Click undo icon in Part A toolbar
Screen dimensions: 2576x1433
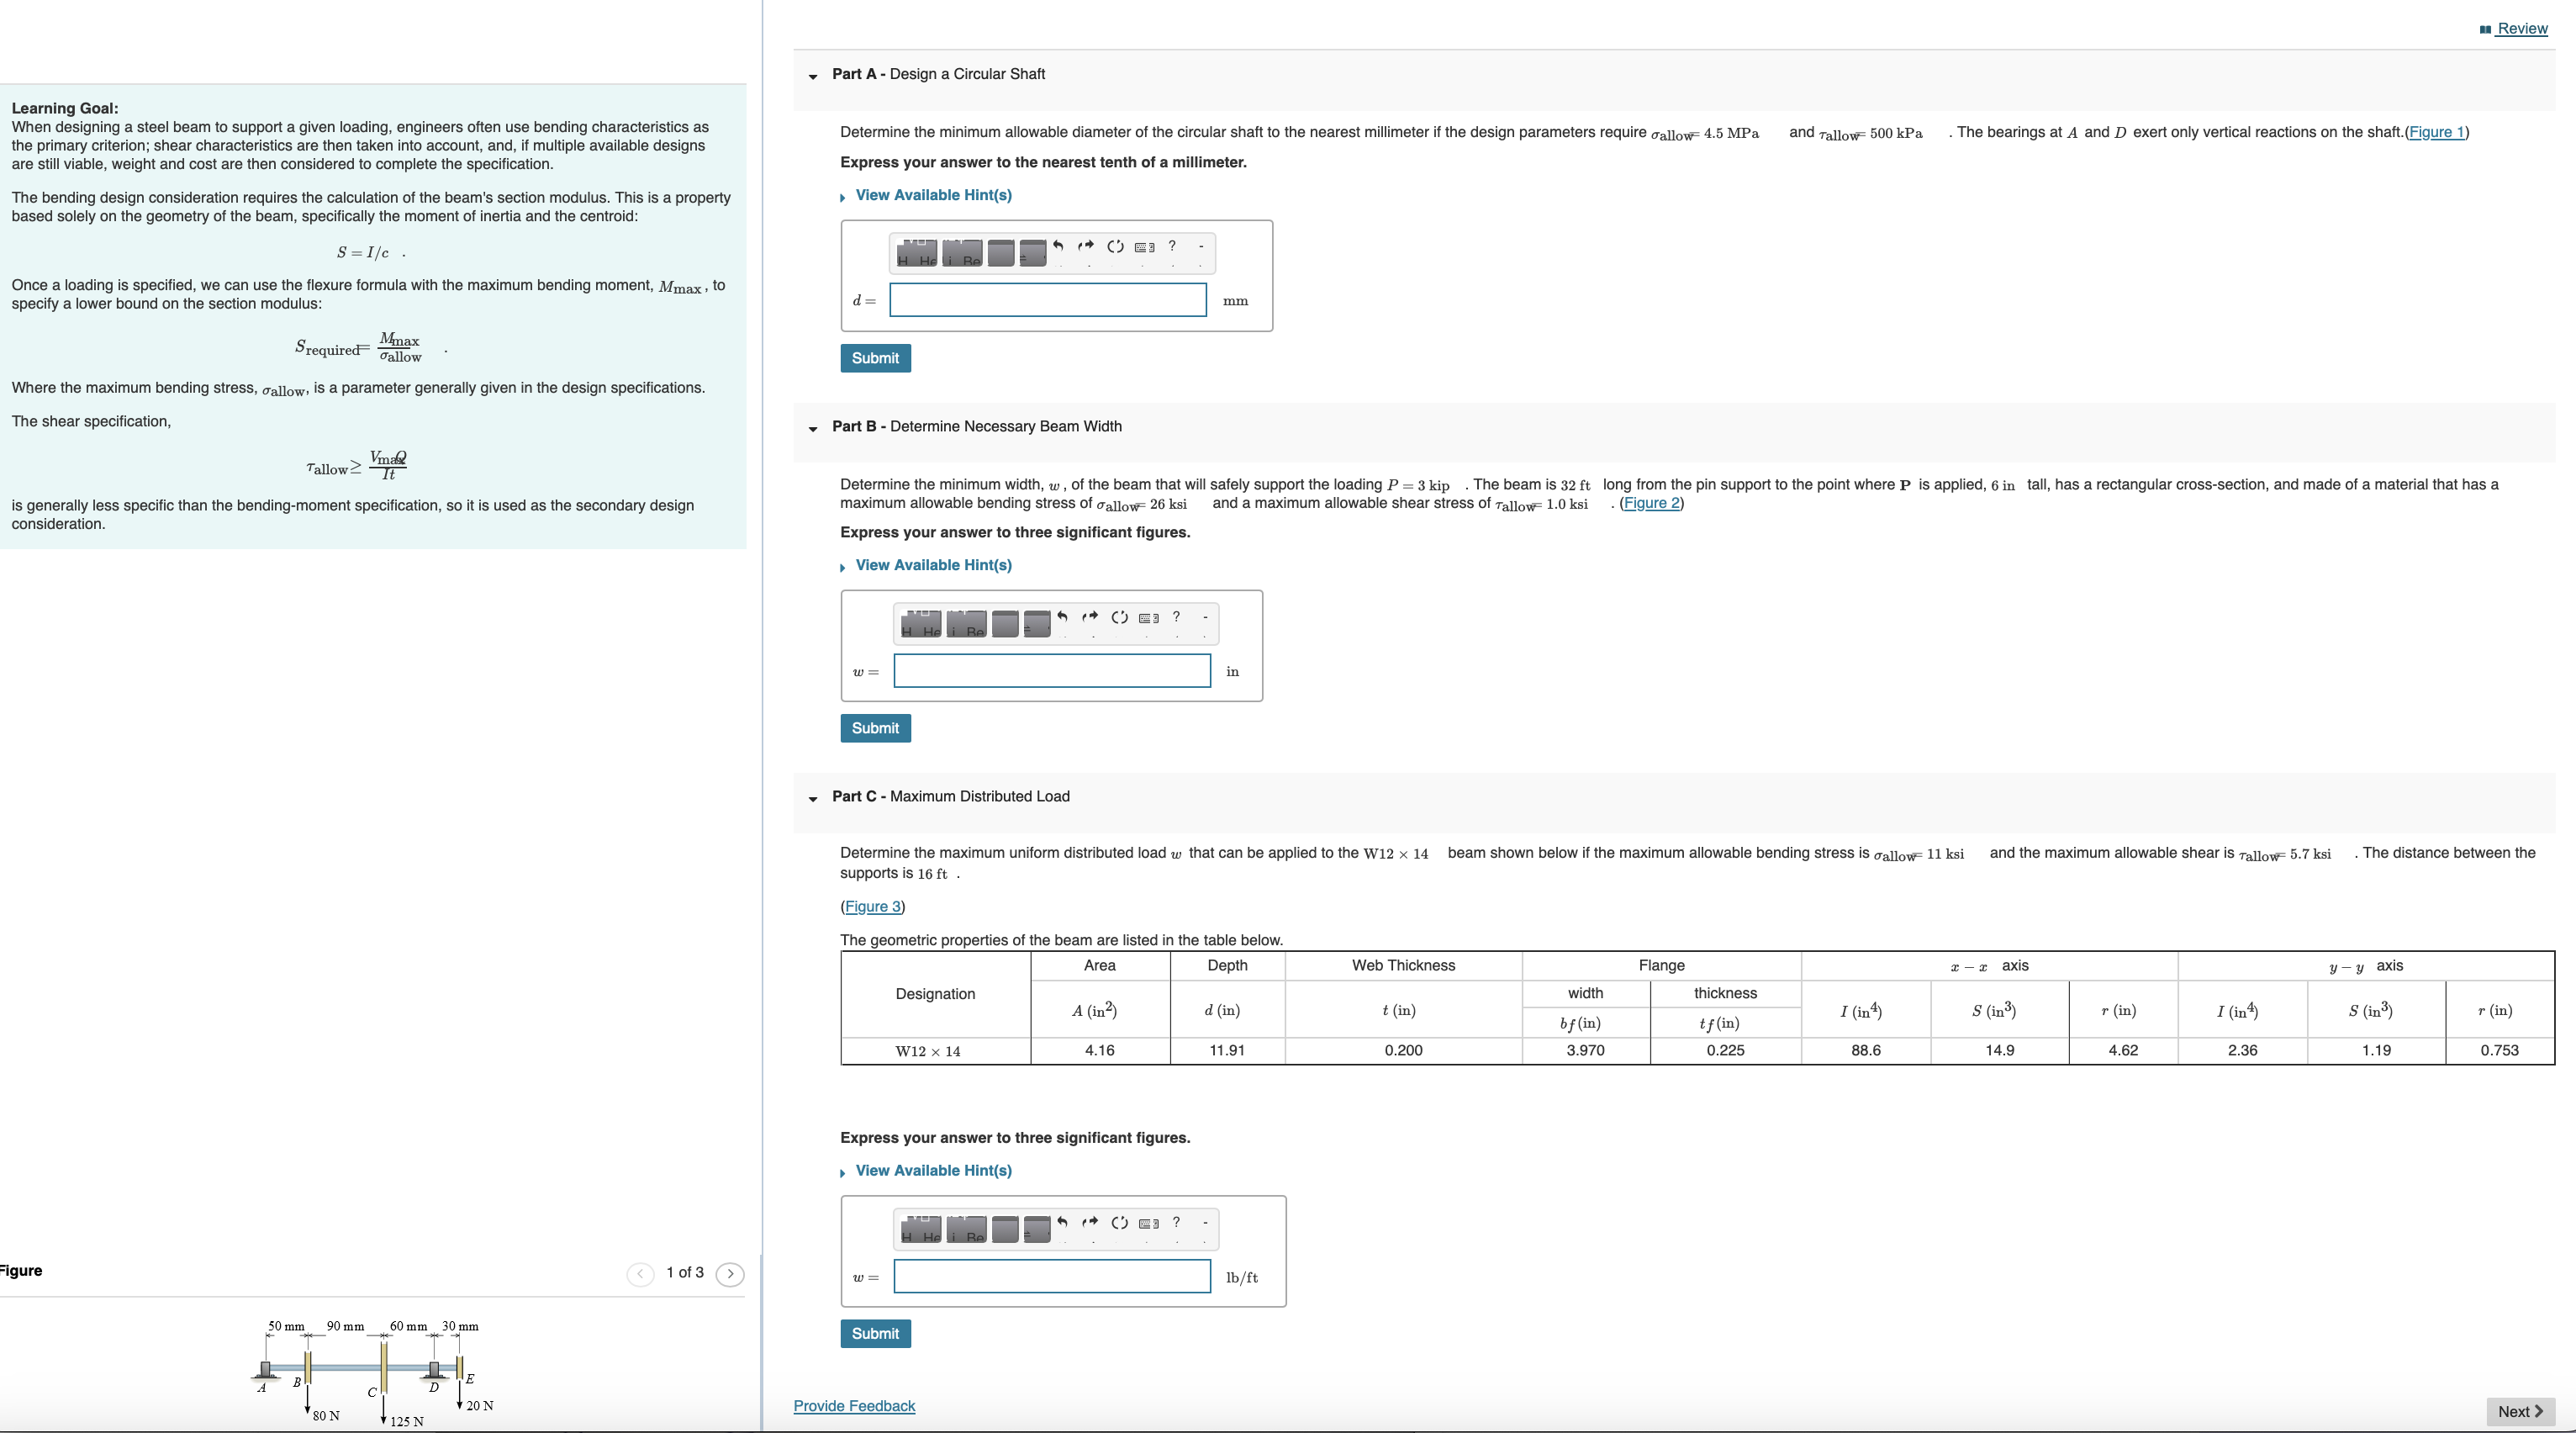point(1058,246)
